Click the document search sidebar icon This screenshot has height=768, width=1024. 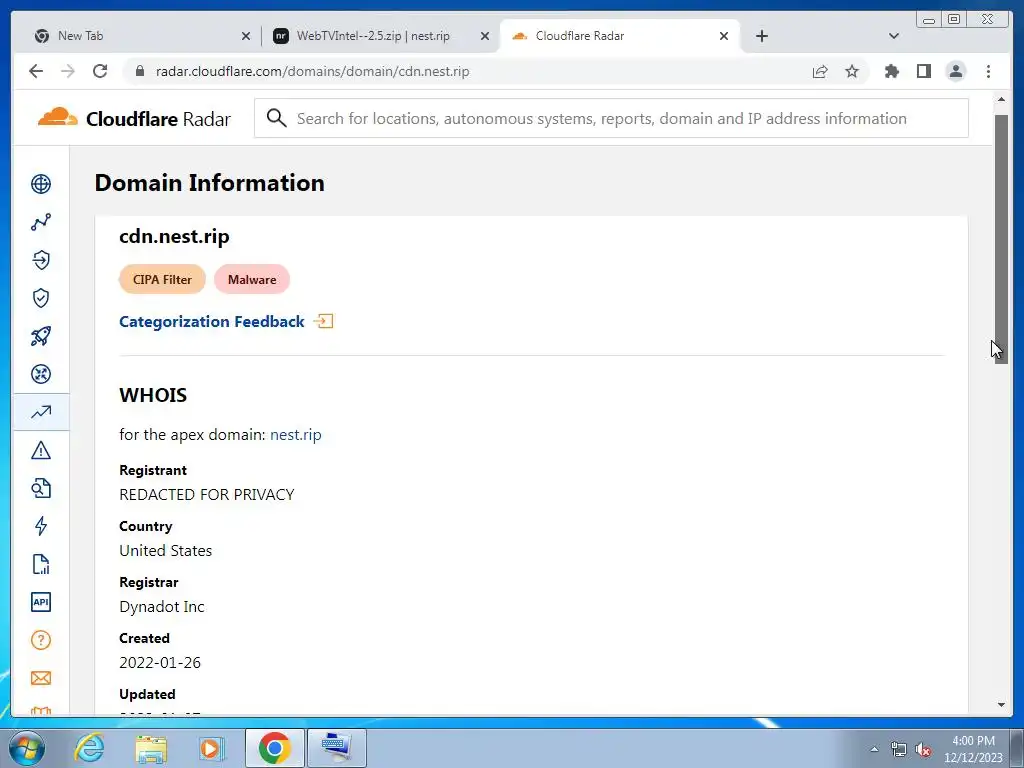pos(40,488)
